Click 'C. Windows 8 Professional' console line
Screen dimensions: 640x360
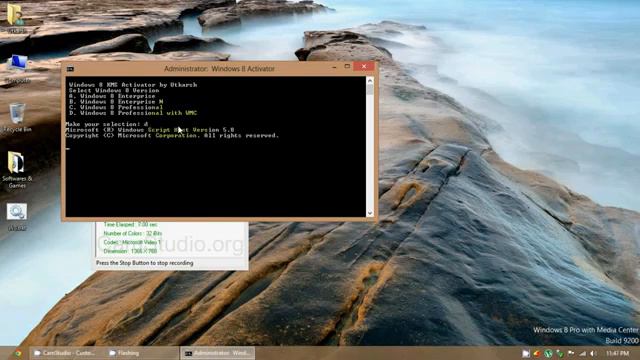(116, 107)
